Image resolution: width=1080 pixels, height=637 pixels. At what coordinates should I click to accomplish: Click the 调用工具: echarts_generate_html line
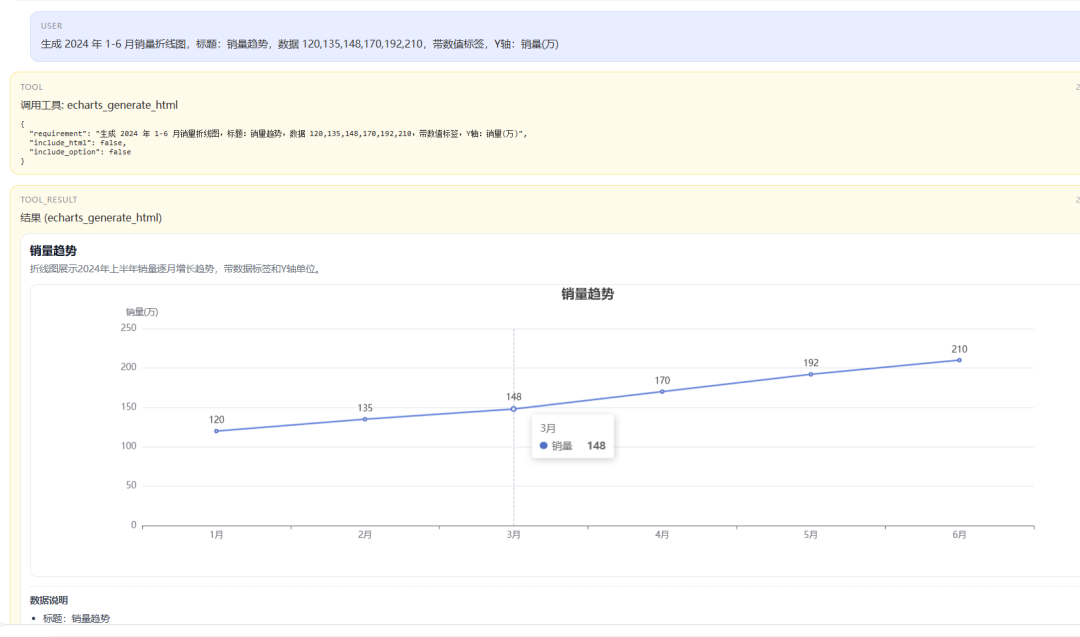tap(99, 105)
